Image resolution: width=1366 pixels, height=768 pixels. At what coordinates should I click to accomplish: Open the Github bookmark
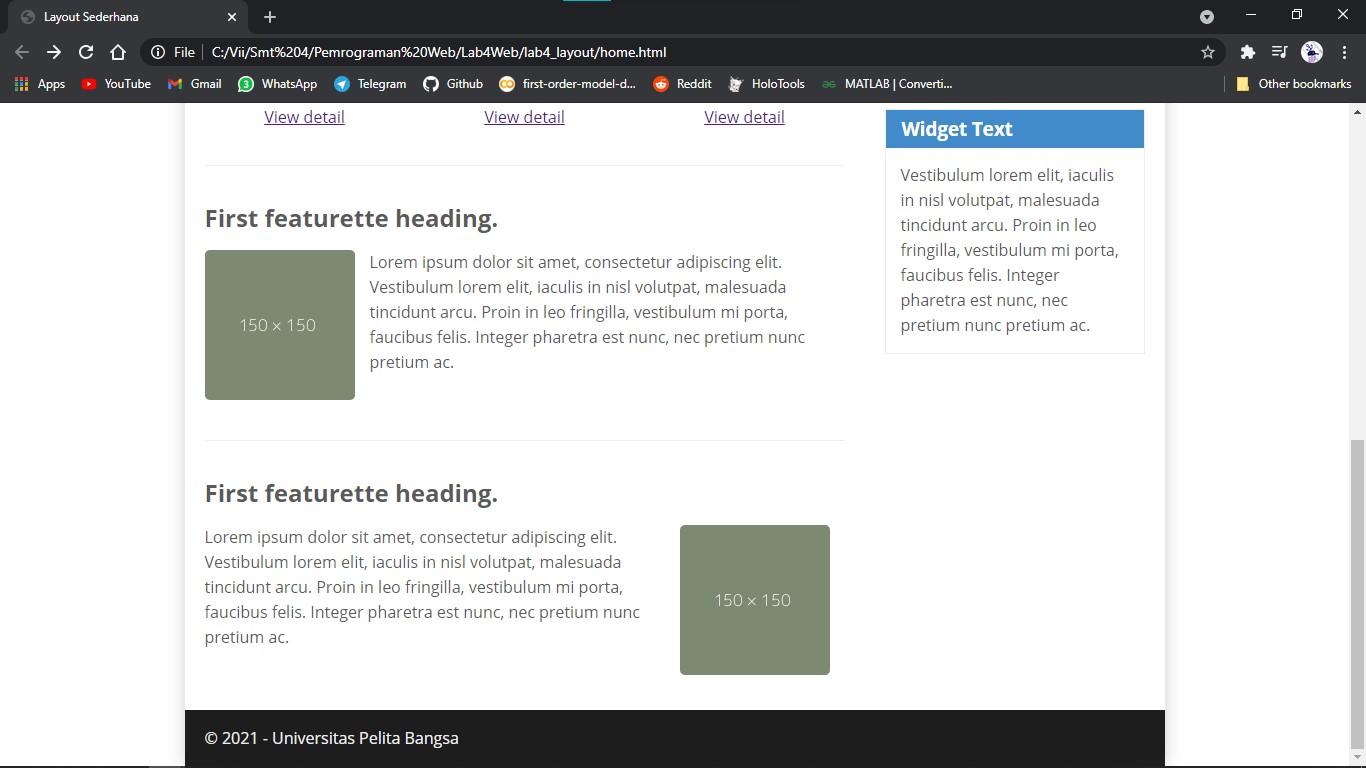coord(453,84)
